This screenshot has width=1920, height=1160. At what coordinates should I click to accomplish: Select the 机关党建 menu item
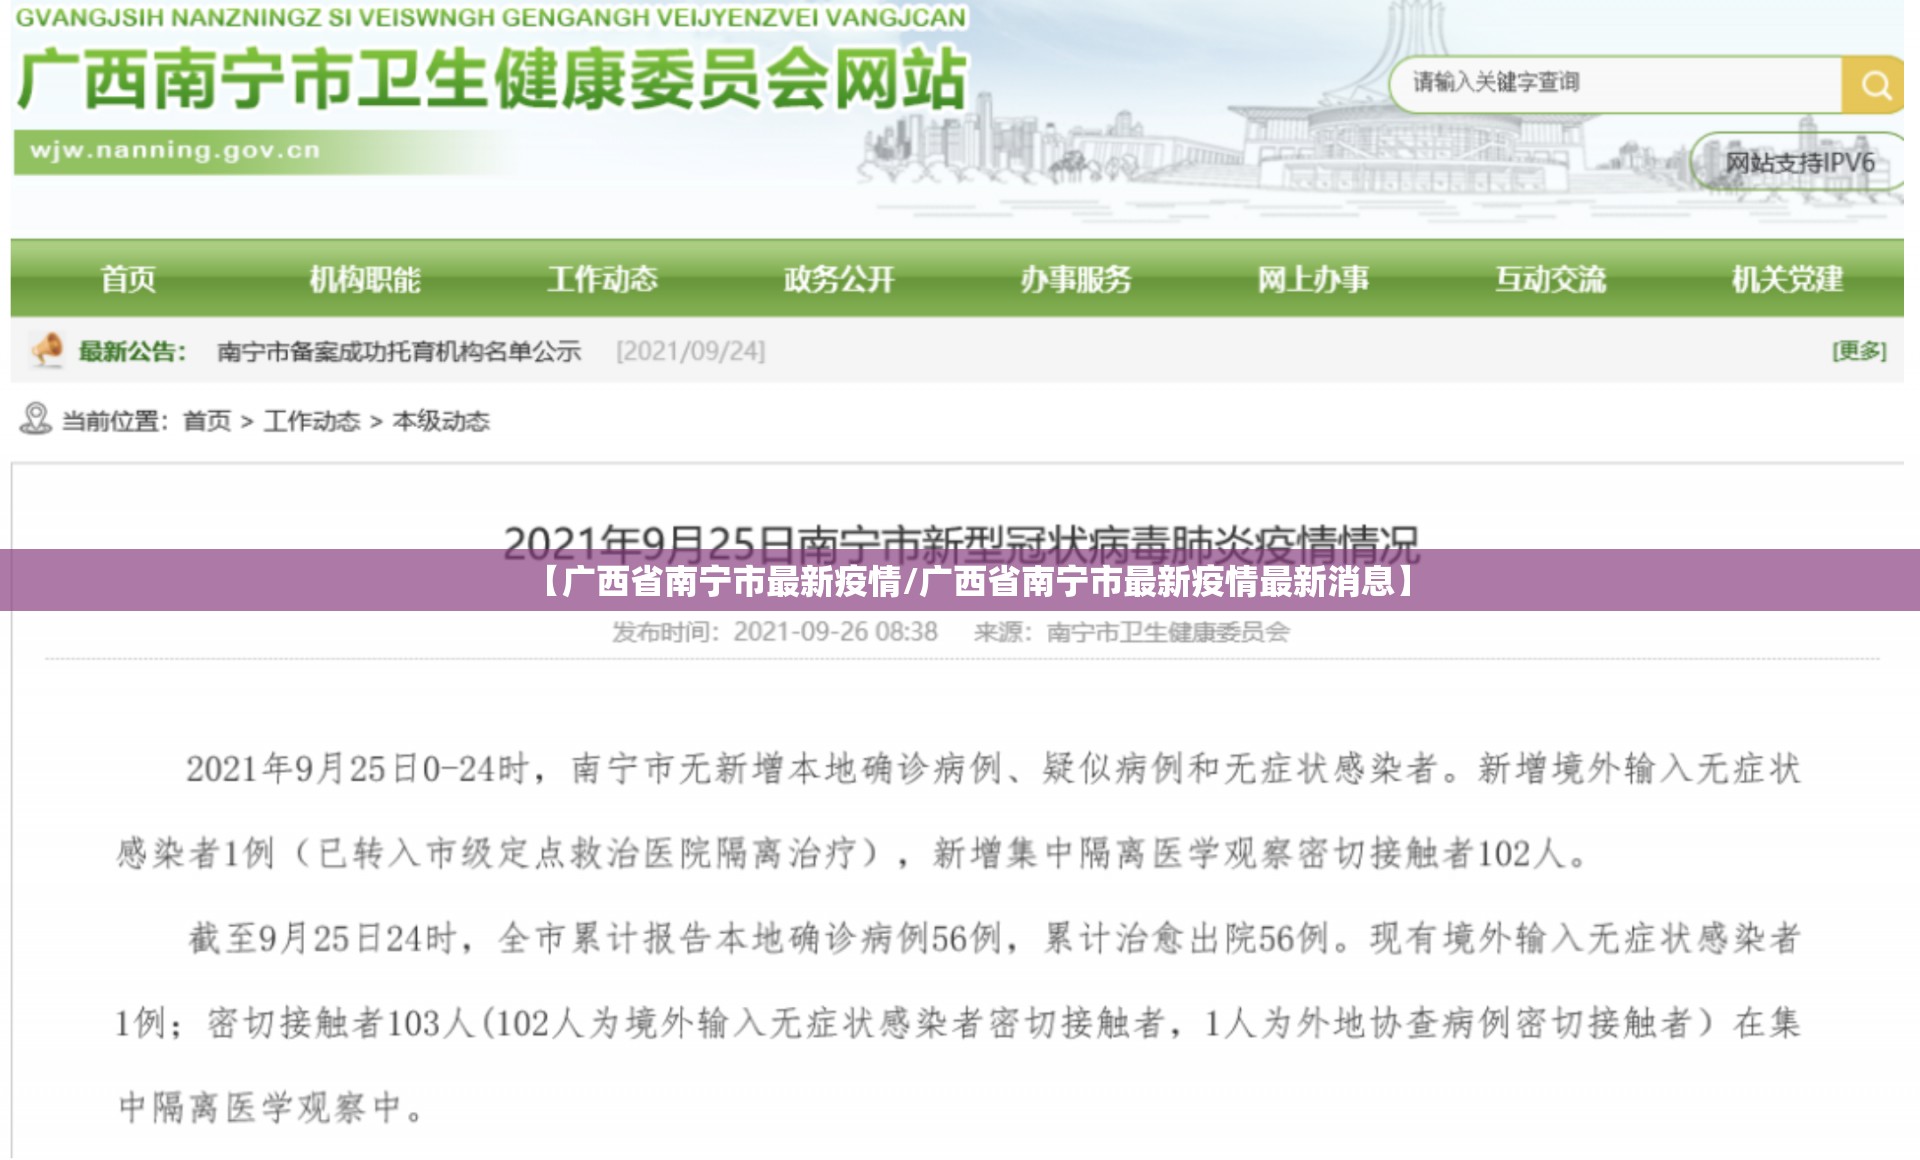click(1787, 279)
